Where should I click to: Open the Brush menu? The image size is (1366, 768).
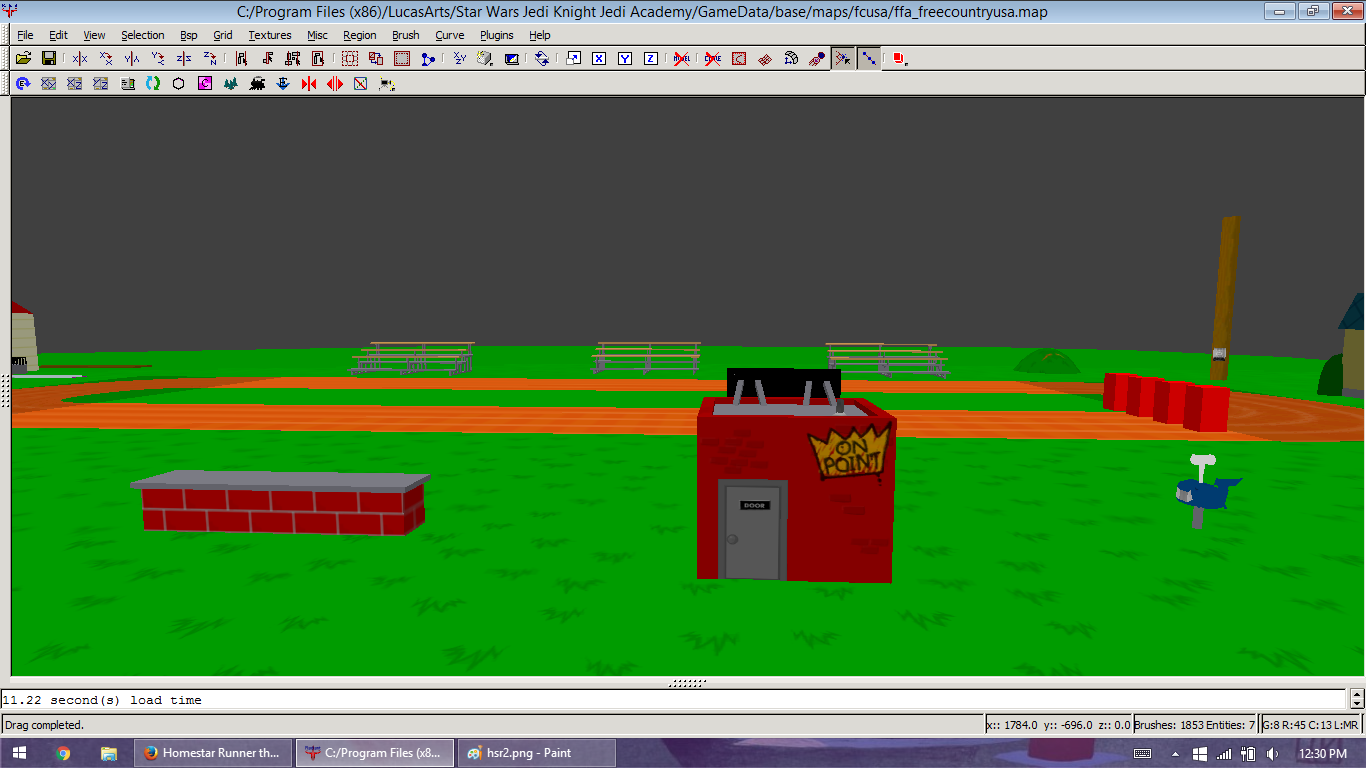pyautogui.click(x=406, y=35)
